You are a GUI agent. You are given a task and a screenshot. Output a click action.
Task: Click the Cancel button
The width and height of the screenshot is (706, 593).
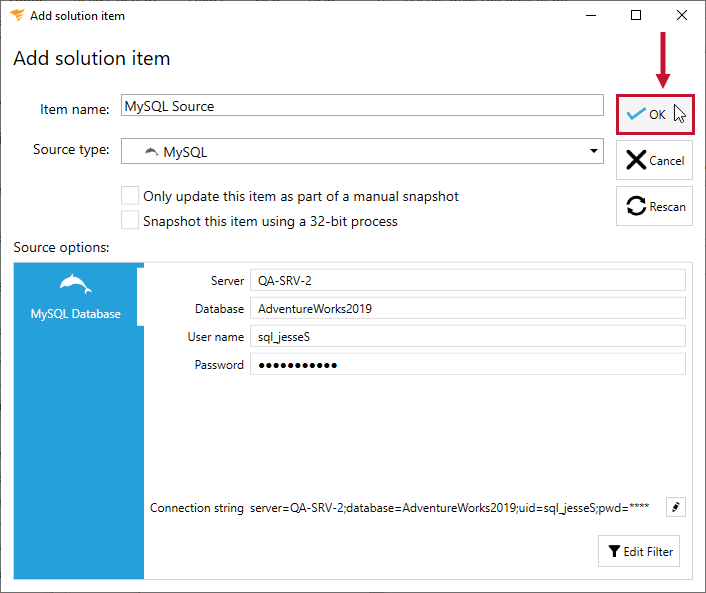(x=654, y=160)
